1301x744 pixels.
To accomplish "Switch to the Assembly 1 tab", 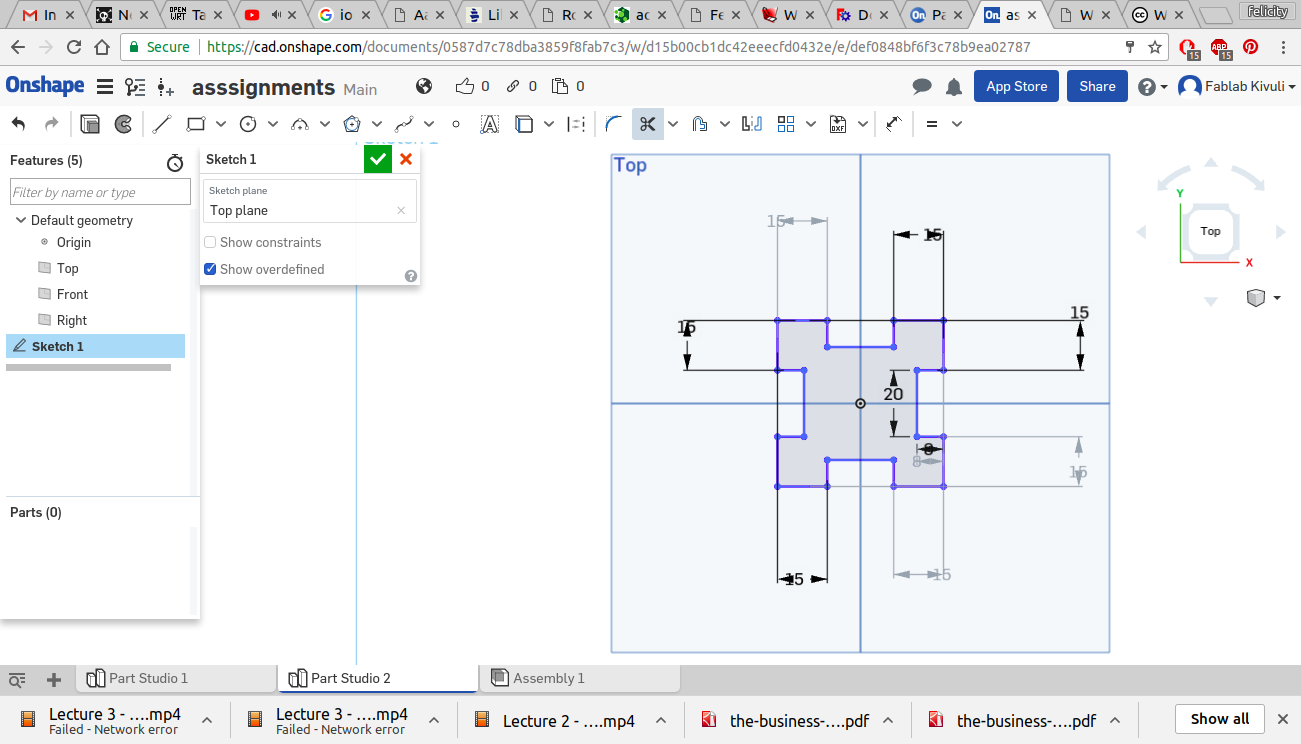I will point(580,678).
